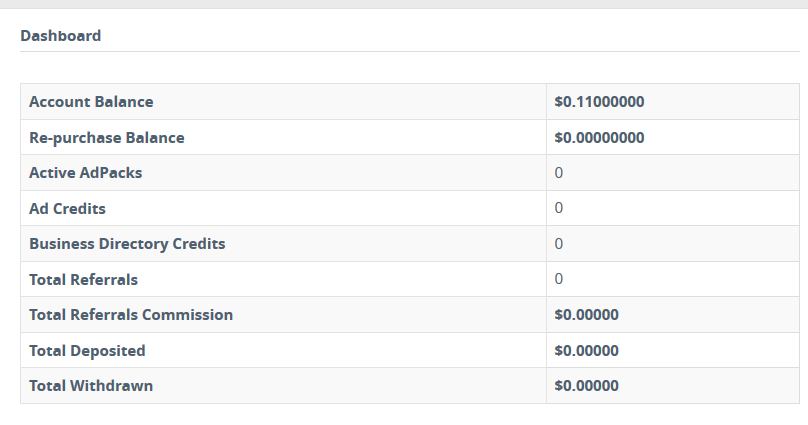Select the Total Referrals label
The height and width of the screenshot is (425, 808).
tap(84, 279)
